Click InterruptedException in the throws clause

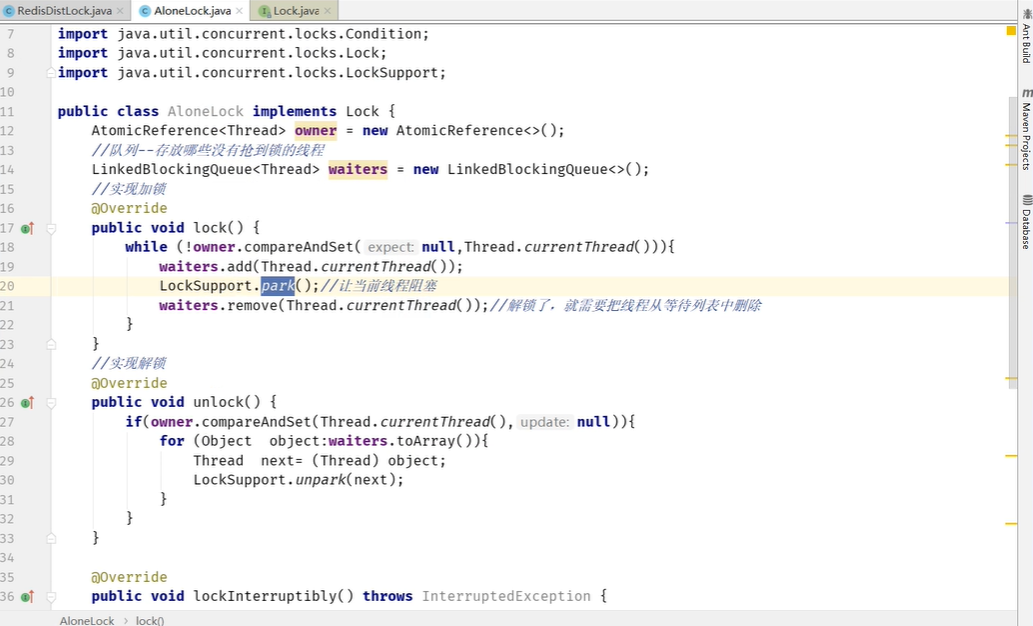coord(506,596)
